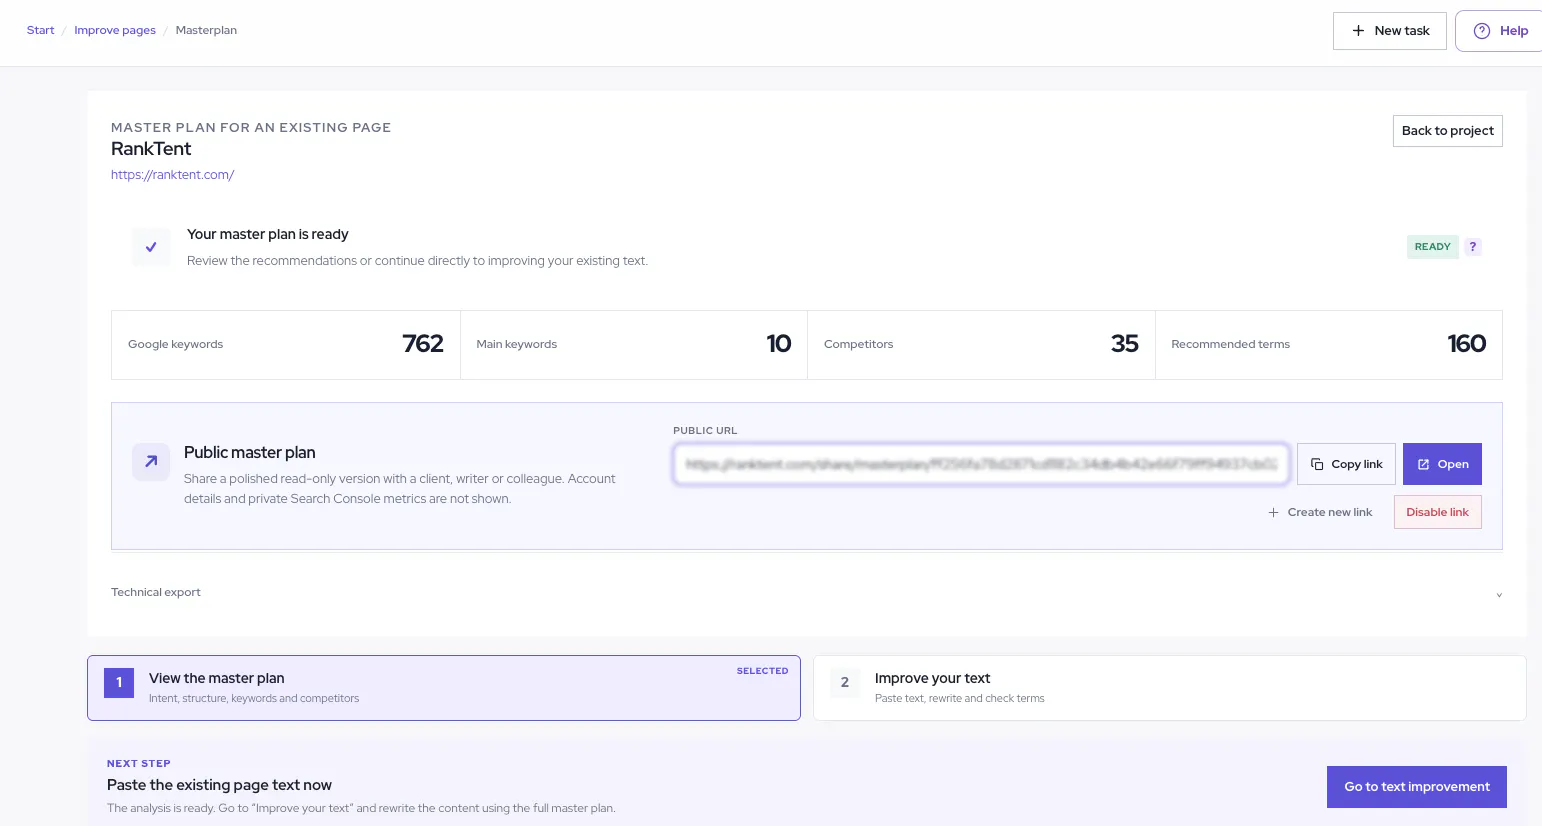Click the Technical export chevron arrow
1542x826 pixels.
(1498, 595)
